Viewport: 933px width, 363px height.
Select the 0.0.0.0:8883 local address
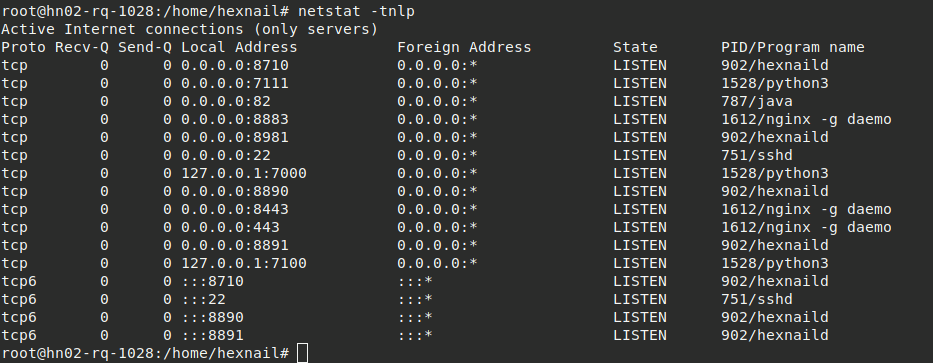(x=235, y=120)
